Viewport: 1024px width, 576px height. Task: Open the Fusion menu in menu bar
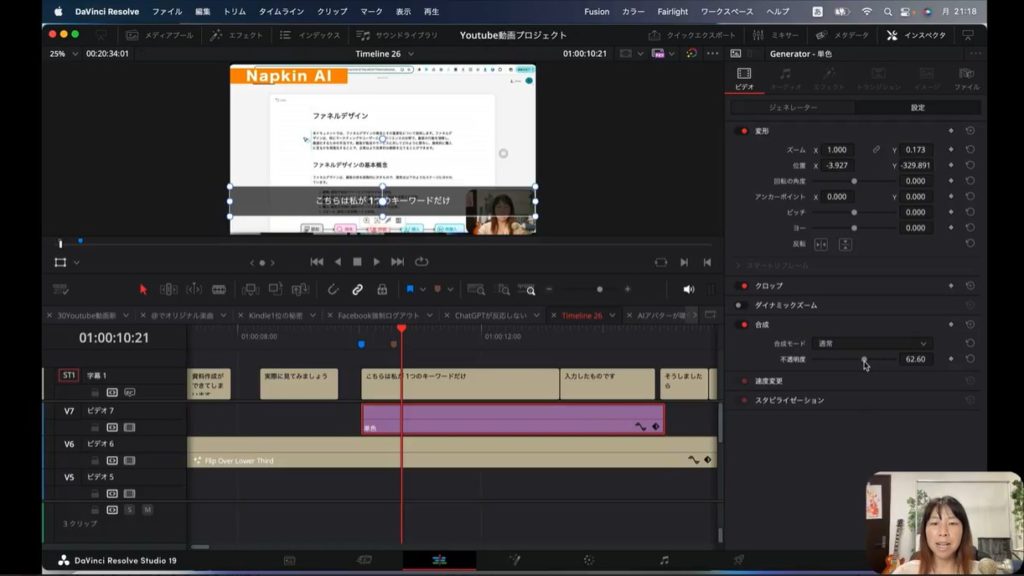tap(596, 11)
